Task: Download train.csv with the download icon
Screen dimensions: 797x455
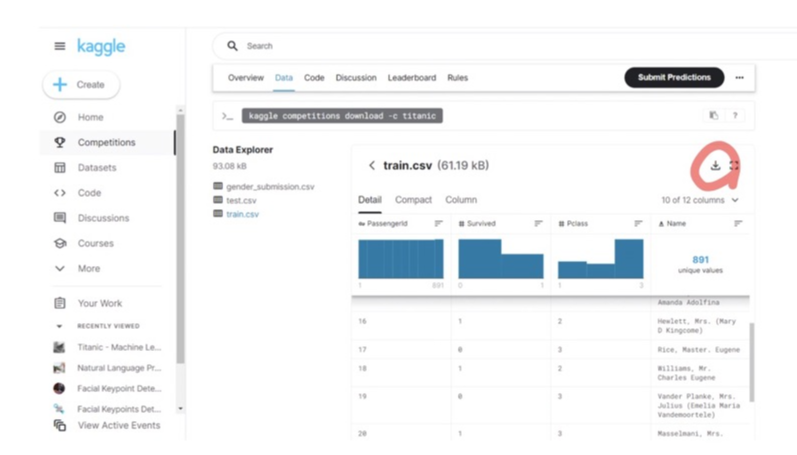Action: pyautogui.click(x=715, y=165)
